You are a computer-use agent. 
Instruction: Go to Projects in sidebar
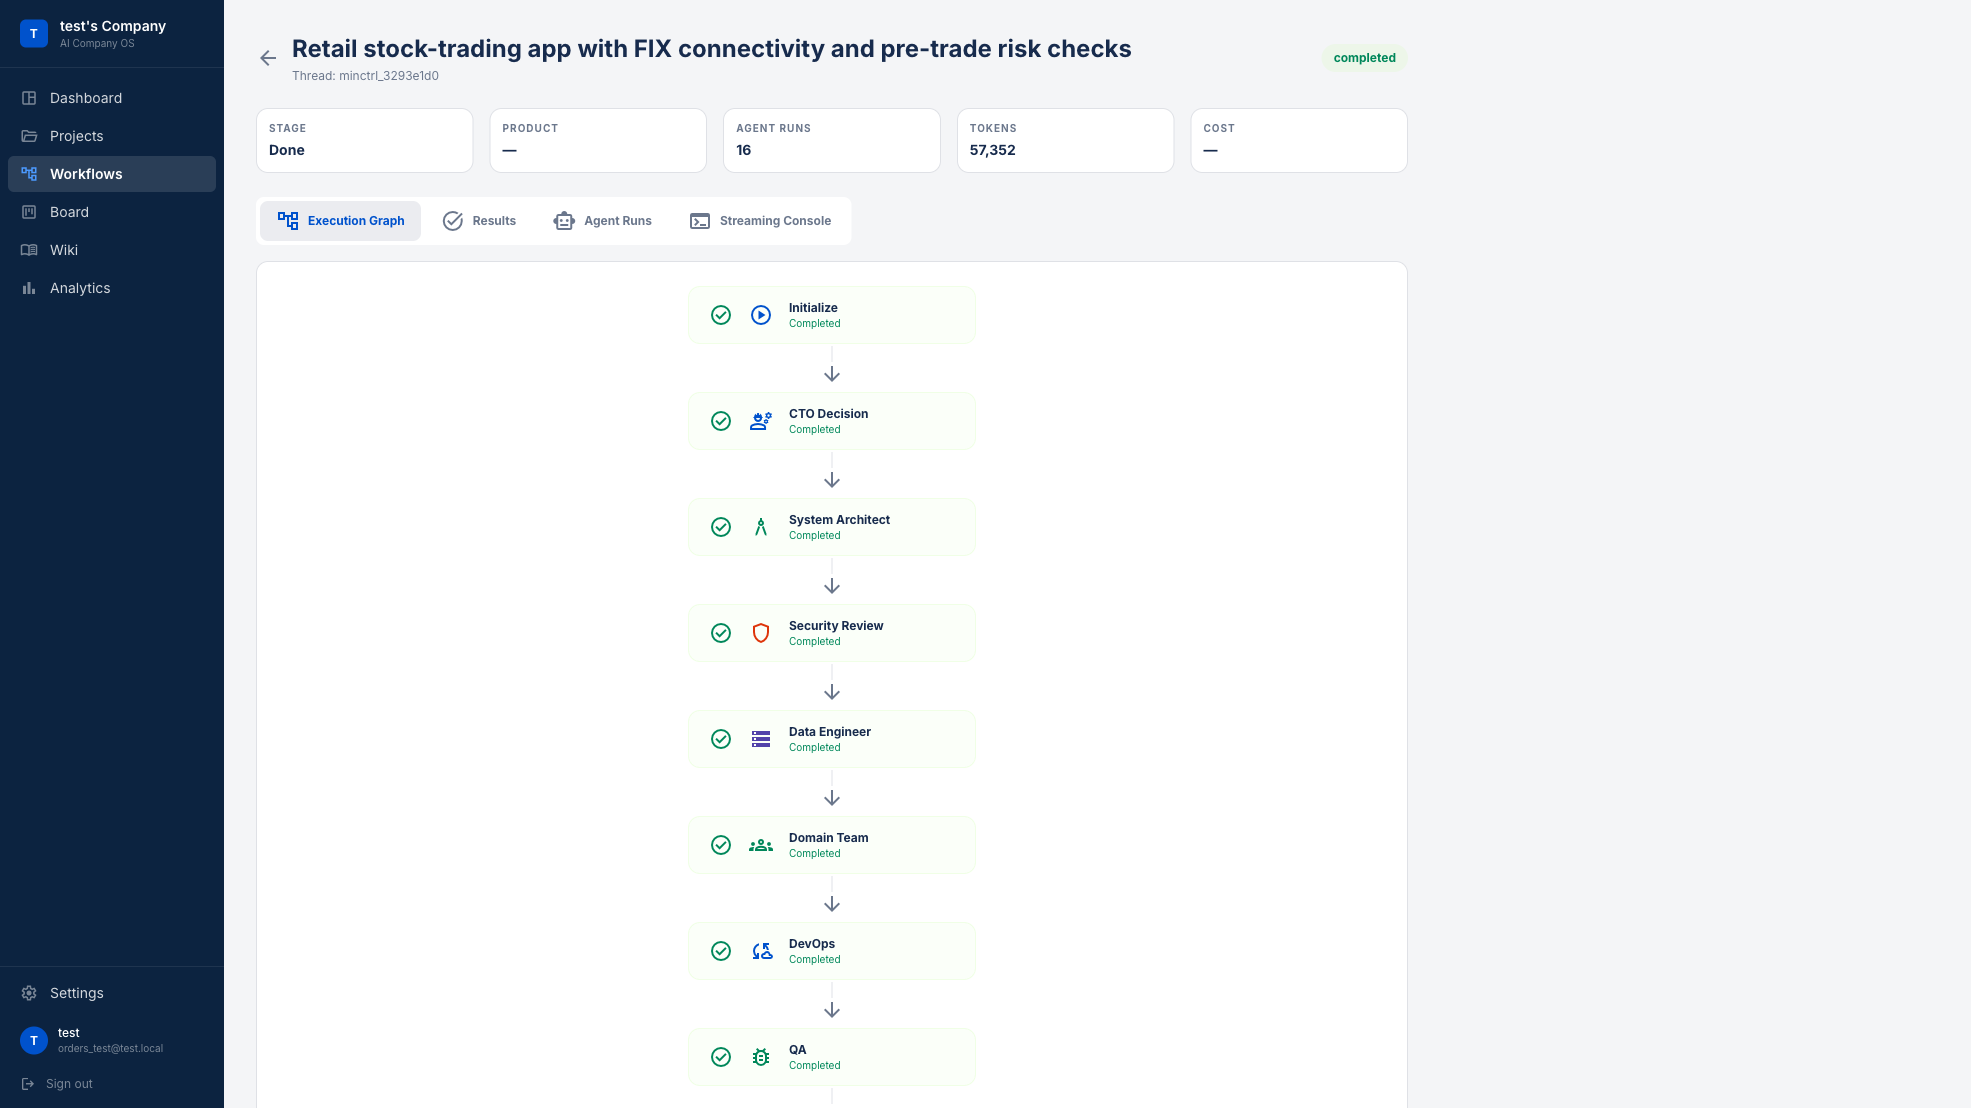click(76, 136)
